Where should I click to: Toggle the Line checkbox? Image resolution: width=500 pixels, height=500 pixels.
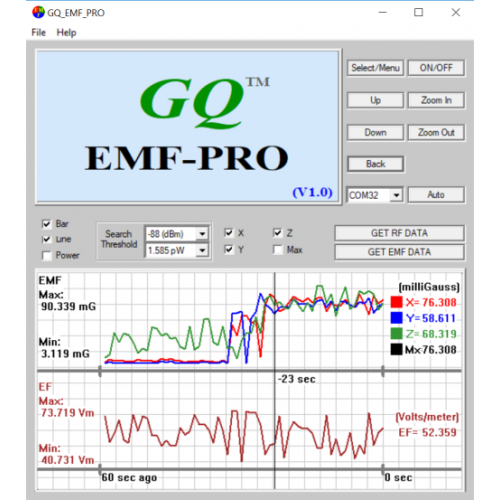47,239
